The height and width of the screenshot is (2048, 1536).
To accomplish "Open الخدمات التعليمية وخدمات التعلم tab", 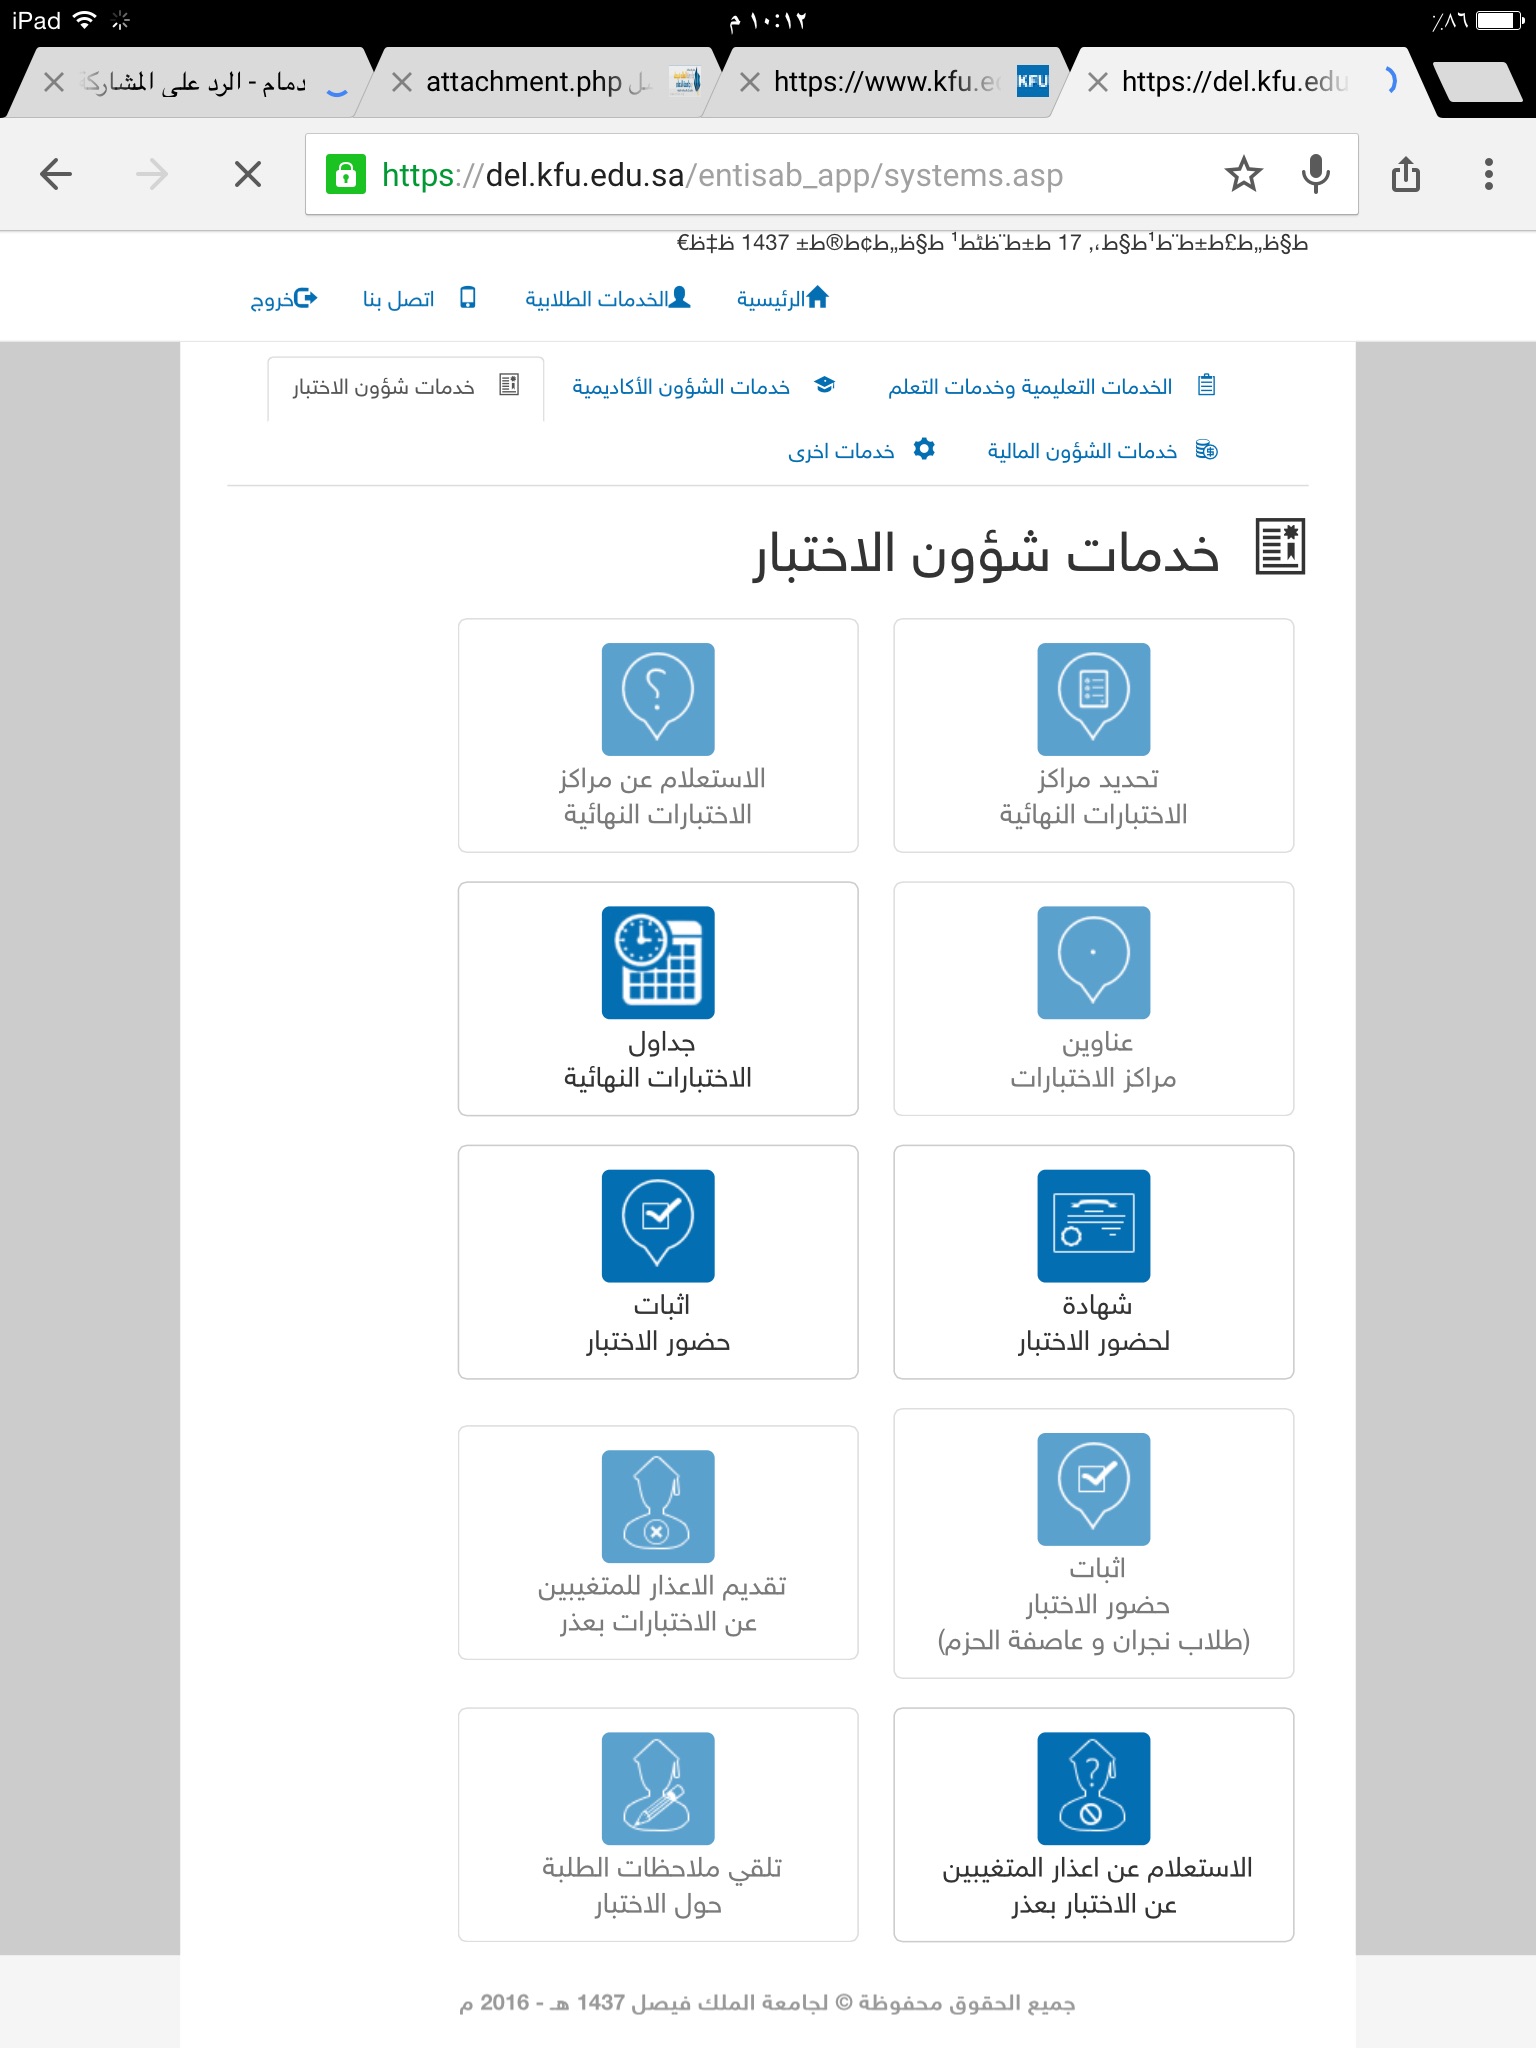I will tap(1052, 387).
